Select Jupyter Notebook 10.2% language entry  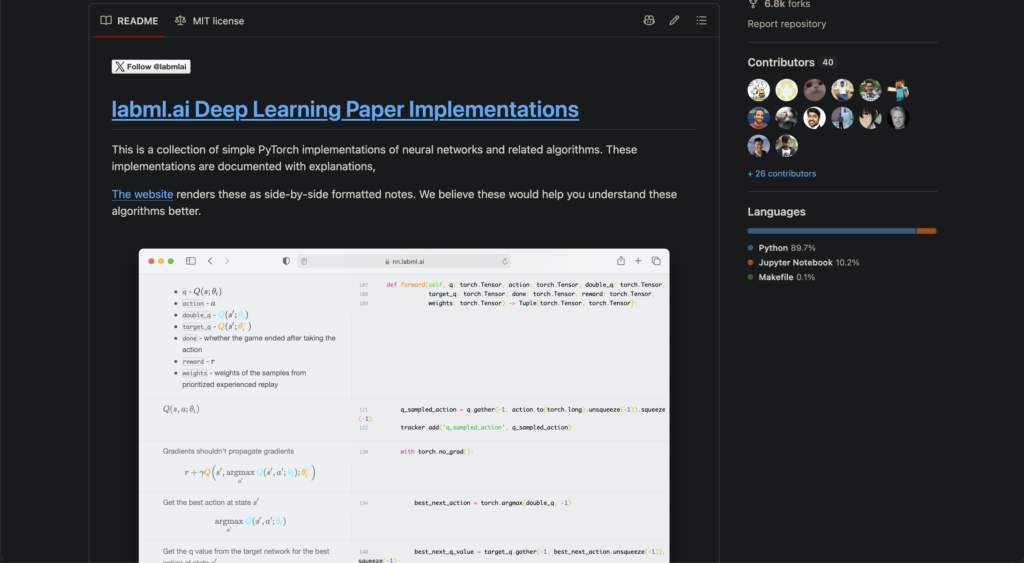tap(803, 263)
